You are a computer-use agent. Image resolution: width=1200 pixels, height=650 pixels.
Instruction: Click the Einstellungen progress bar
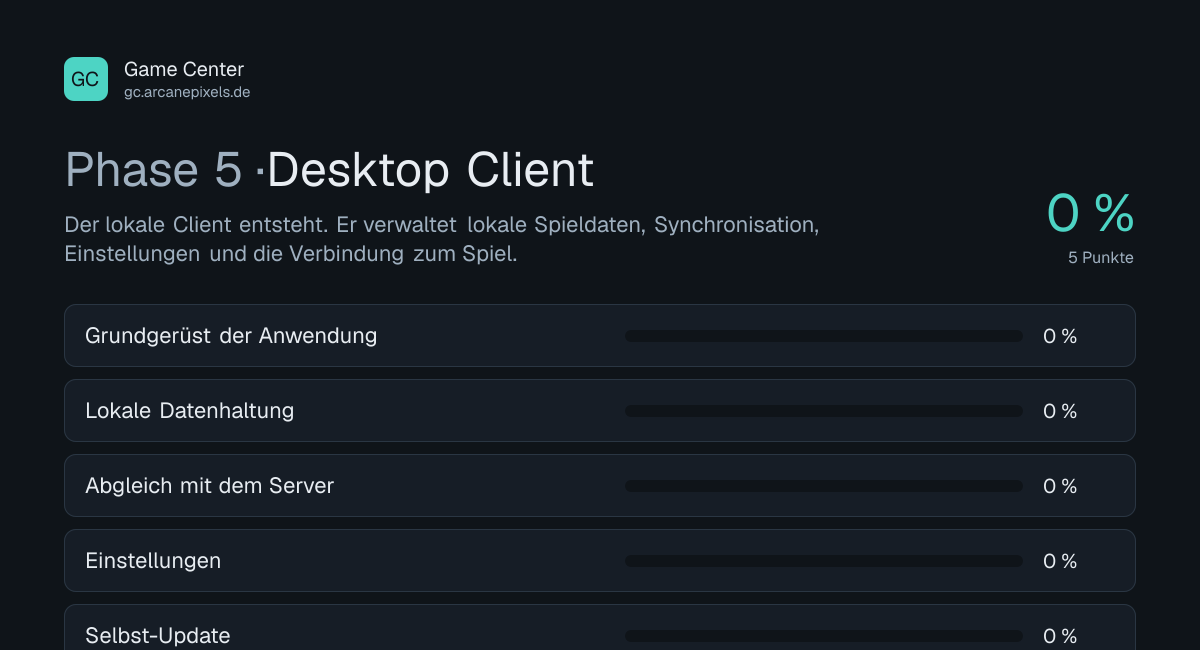[x=824, y=561]
